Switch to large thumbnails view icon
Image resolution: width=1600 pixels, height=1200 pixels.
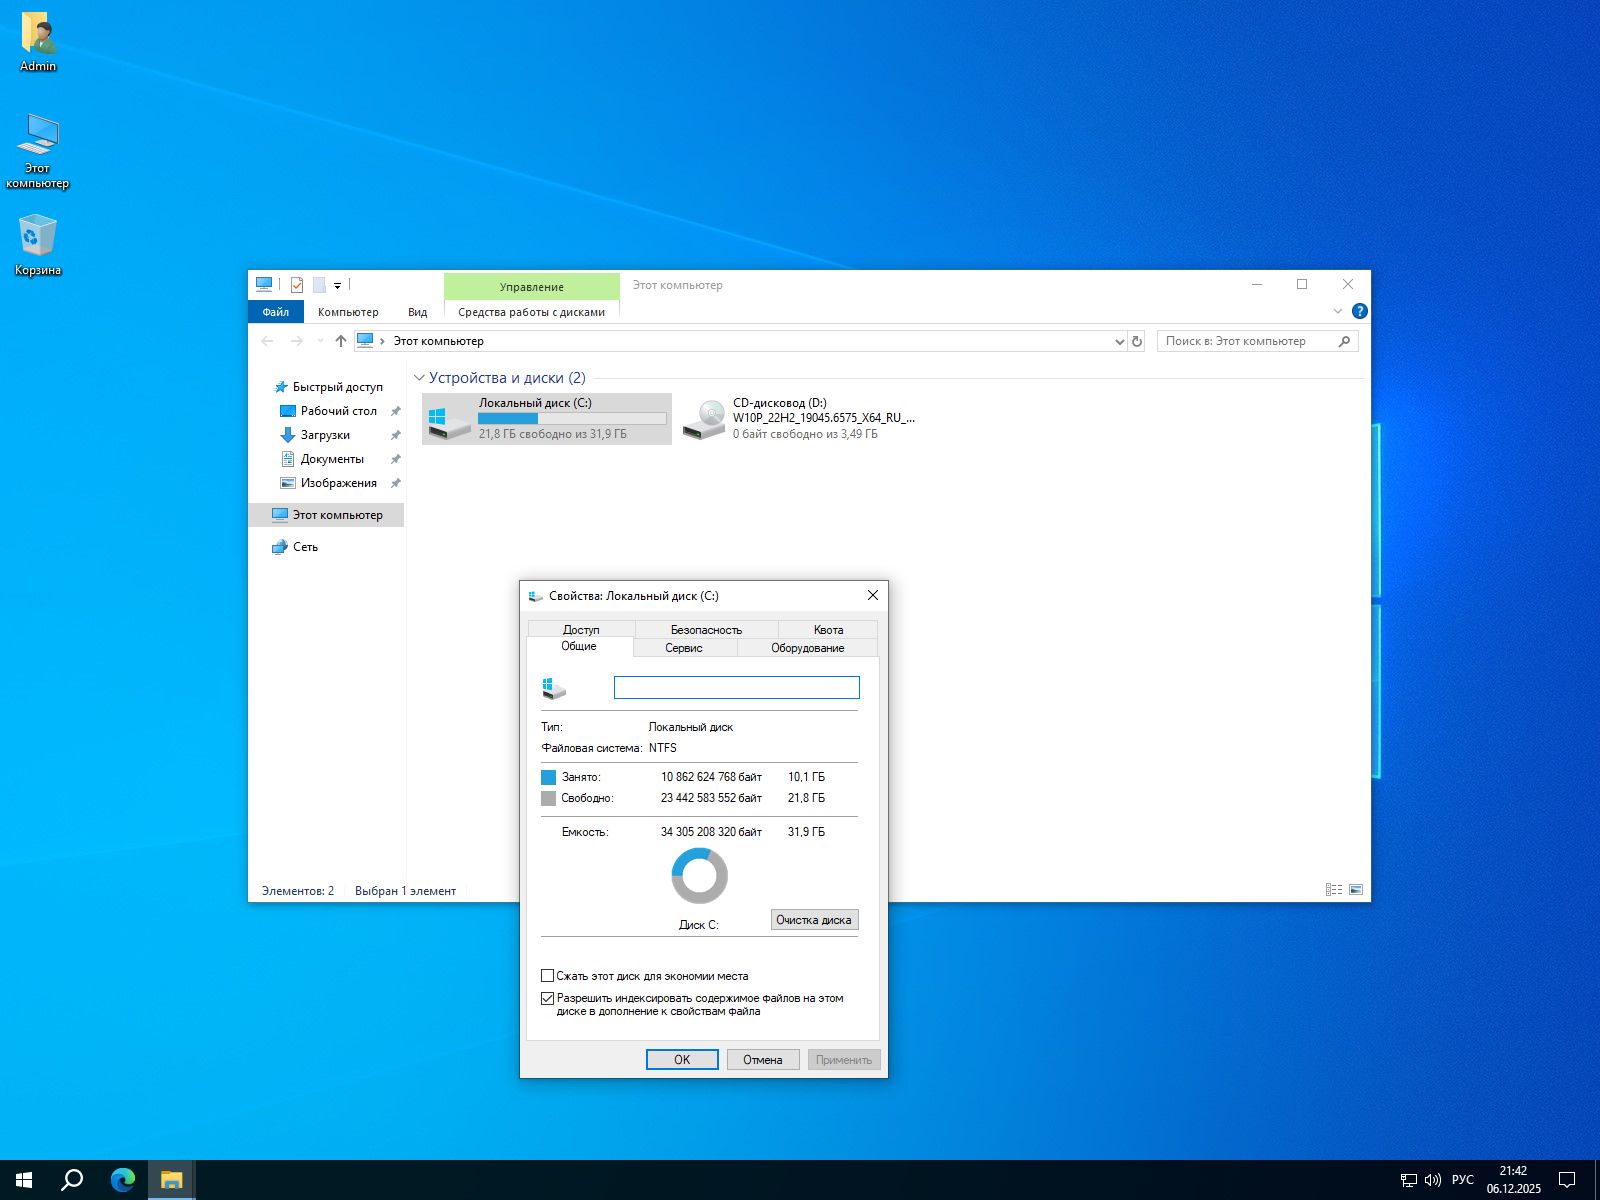click(x=1356, y=889)
